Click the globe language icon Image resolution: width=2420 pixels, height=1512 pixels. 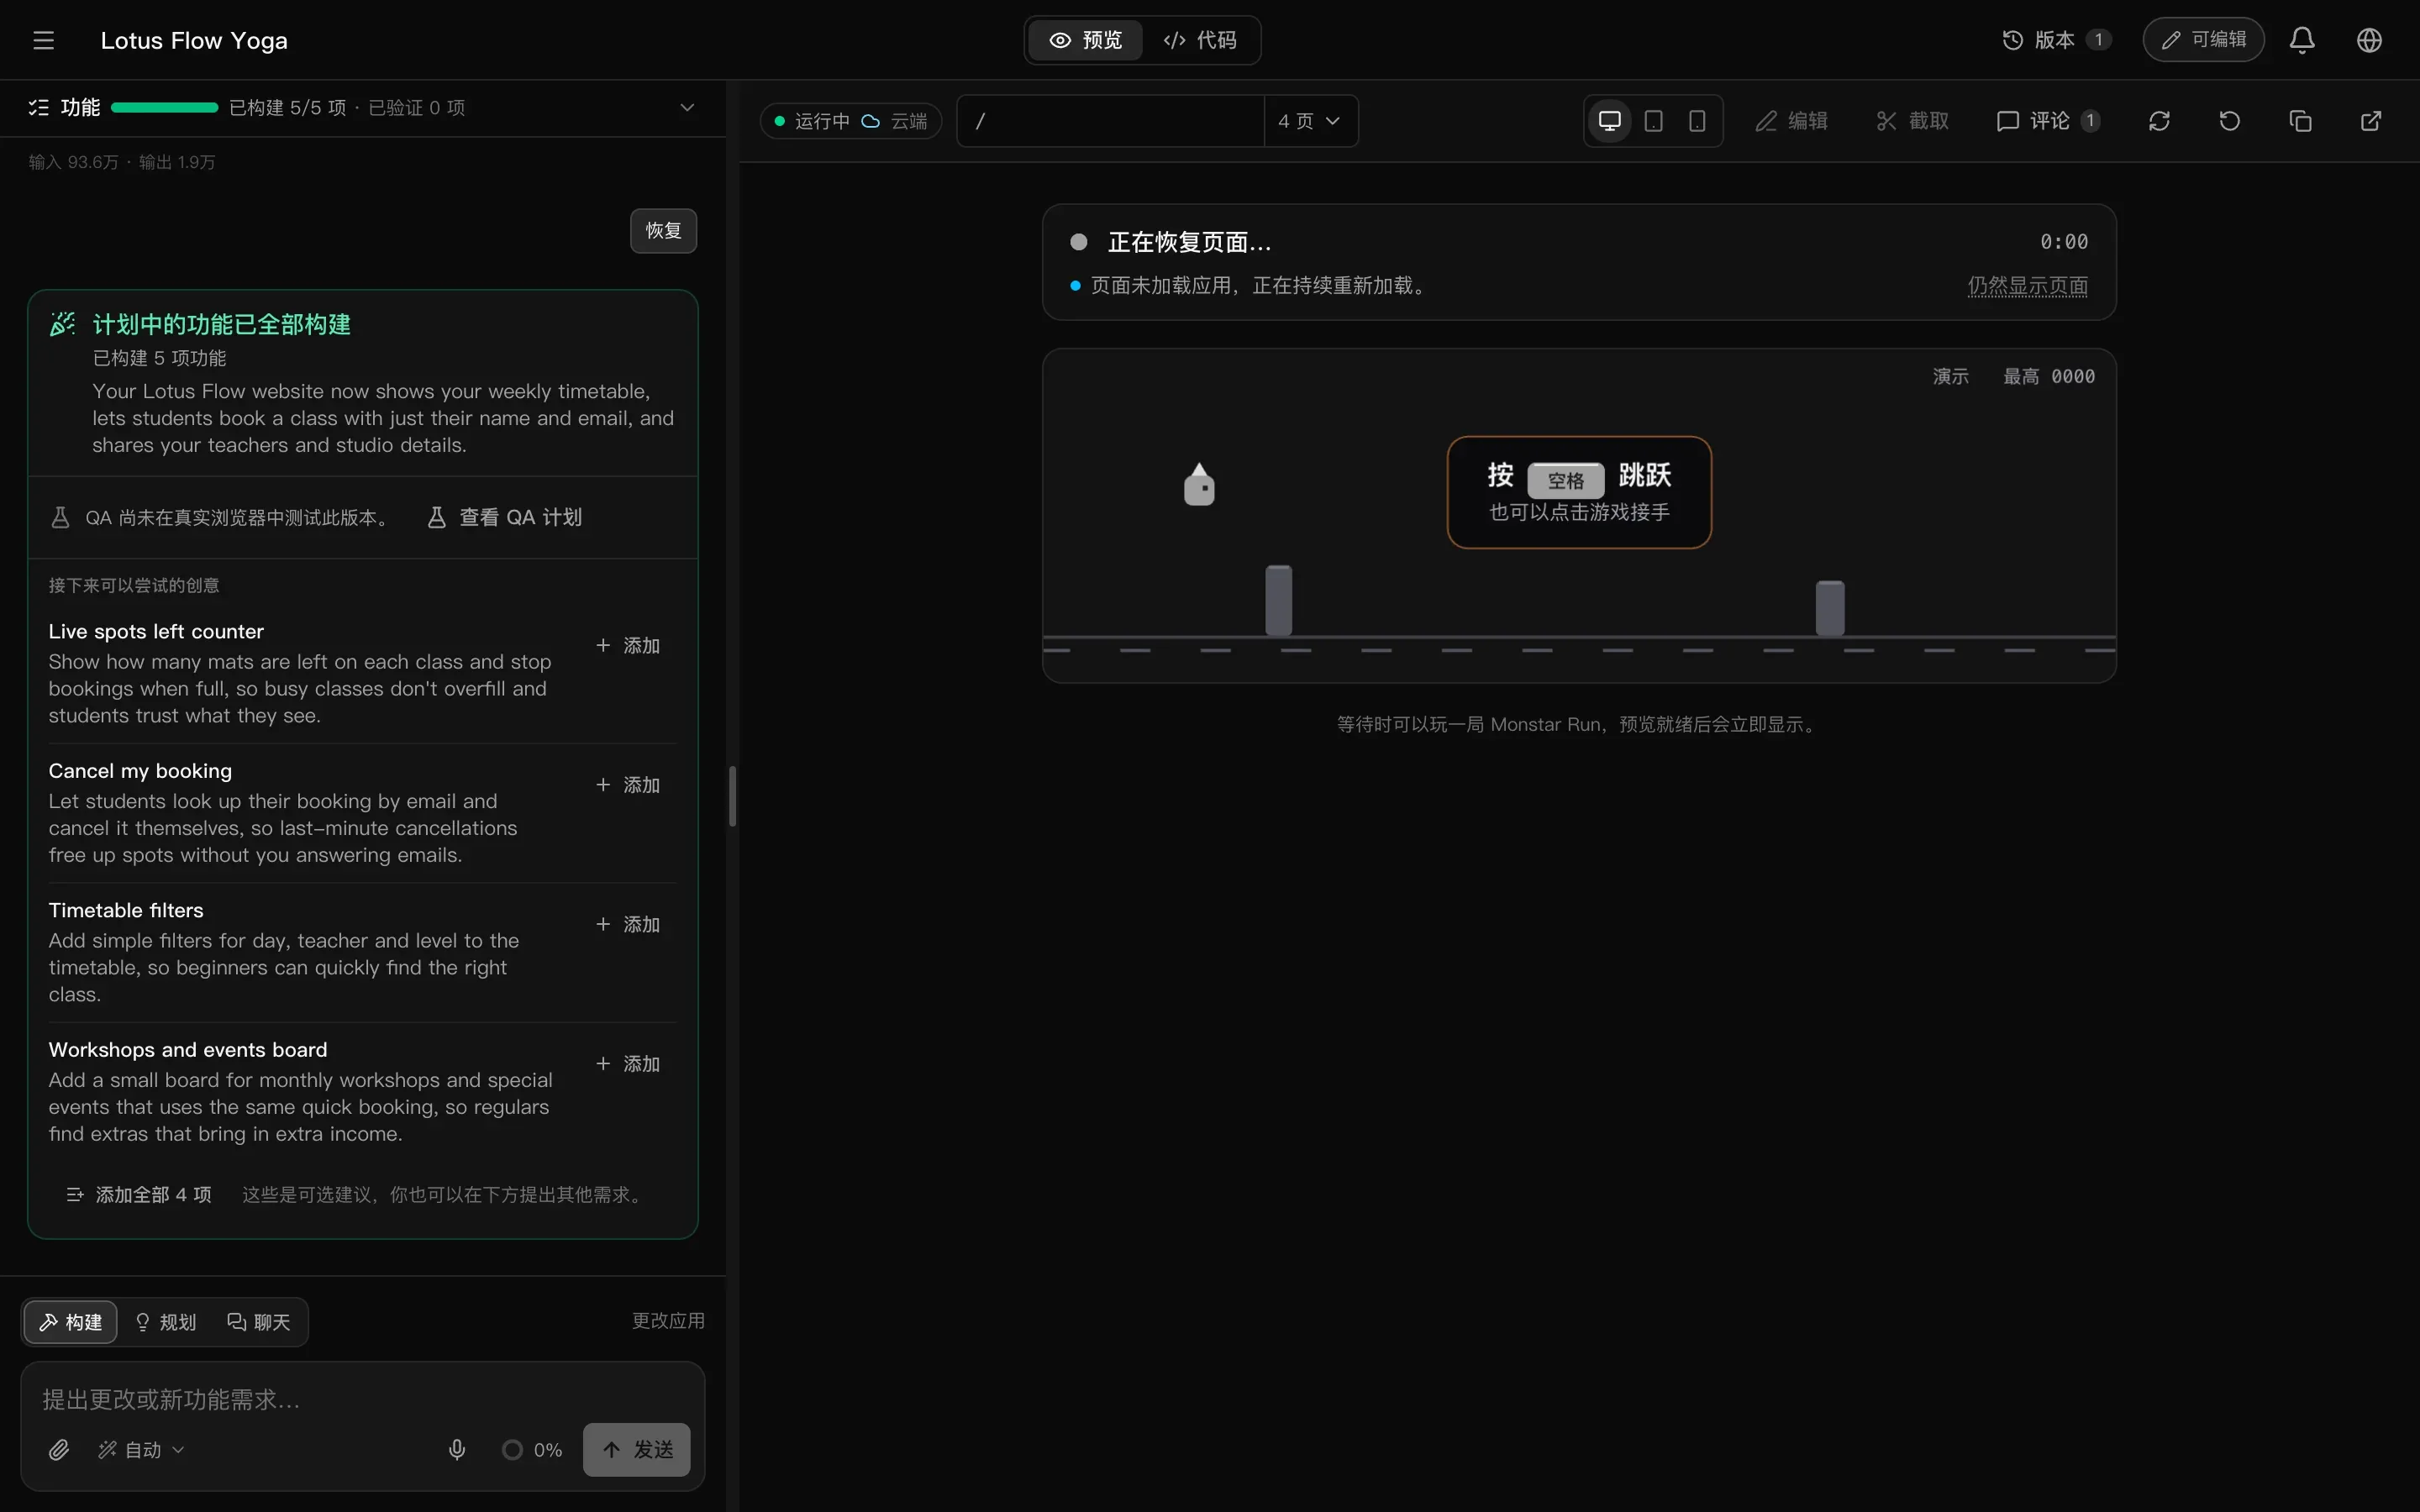pyautogui.click(x=2369, y=40)
